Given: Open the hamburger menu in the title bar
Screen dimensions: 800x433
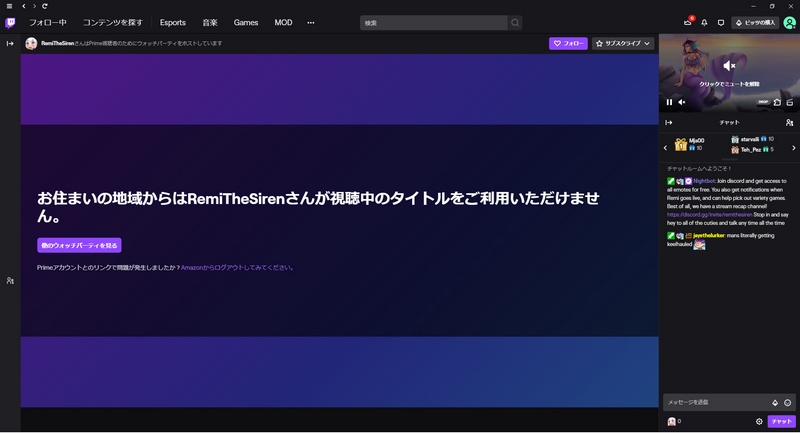Looking at the screenshot, I should tap(9, 6).
